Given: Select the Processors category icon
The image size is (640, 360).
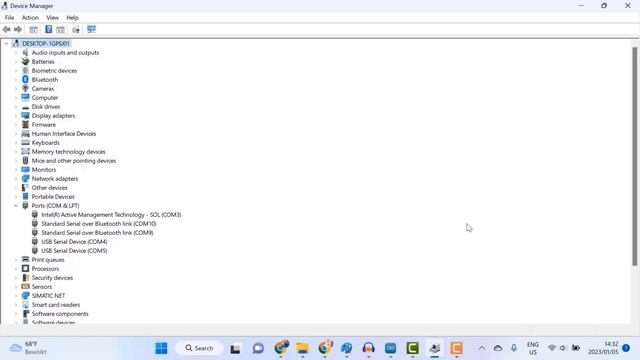Looking at the screenshot, I should pyautogui.click(x=25, y=269).
